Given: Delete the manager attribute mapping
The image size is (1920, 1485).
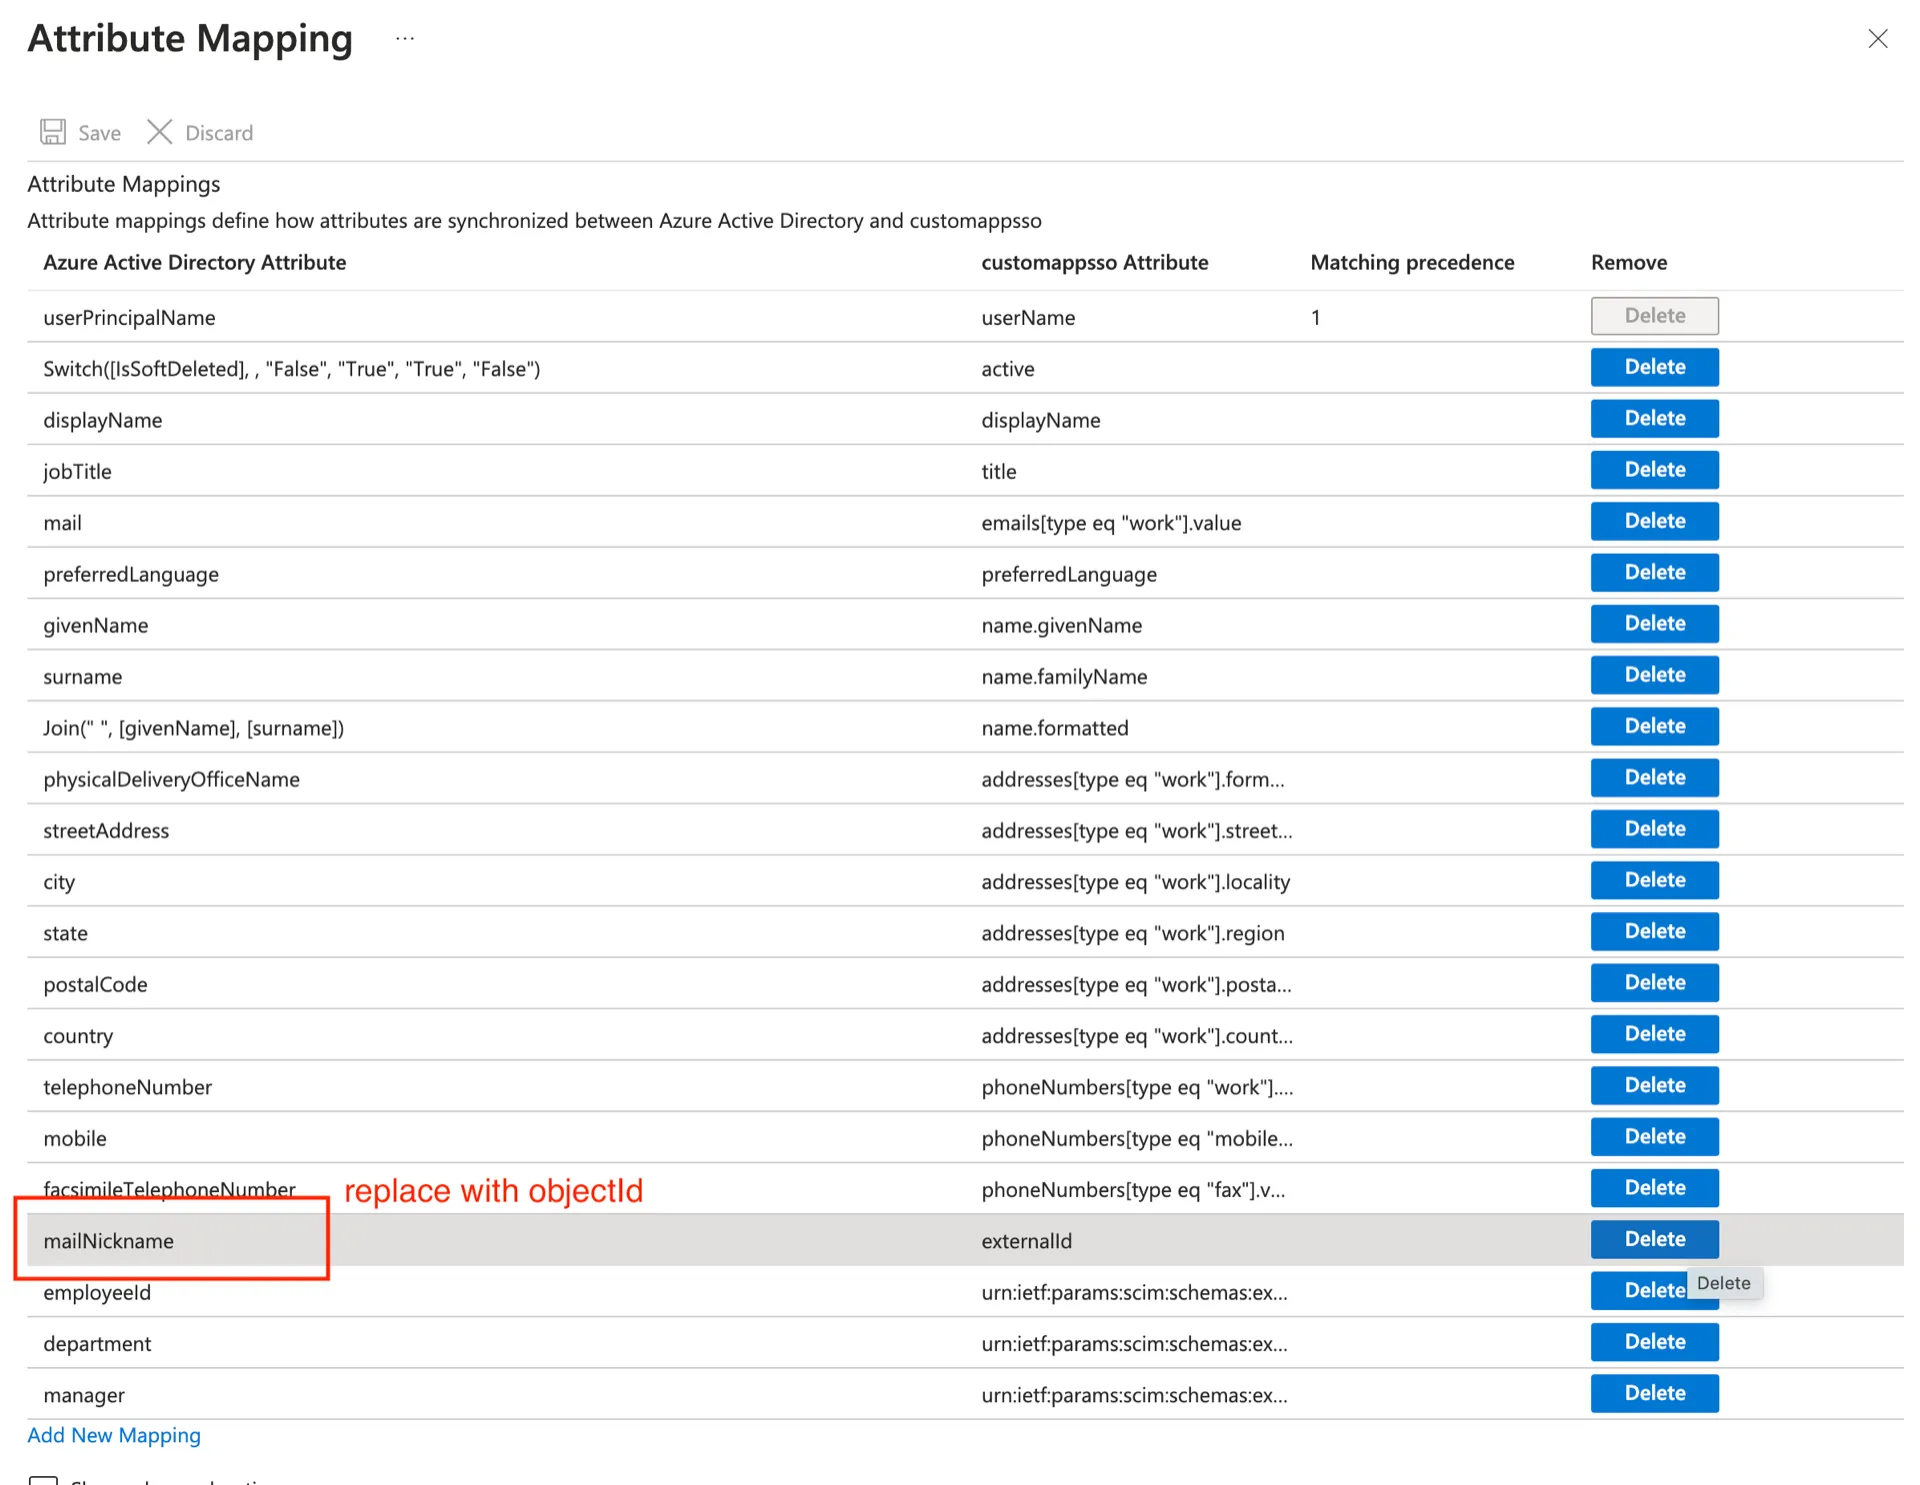Looking at the screenshot, I should [1654, 1393].
